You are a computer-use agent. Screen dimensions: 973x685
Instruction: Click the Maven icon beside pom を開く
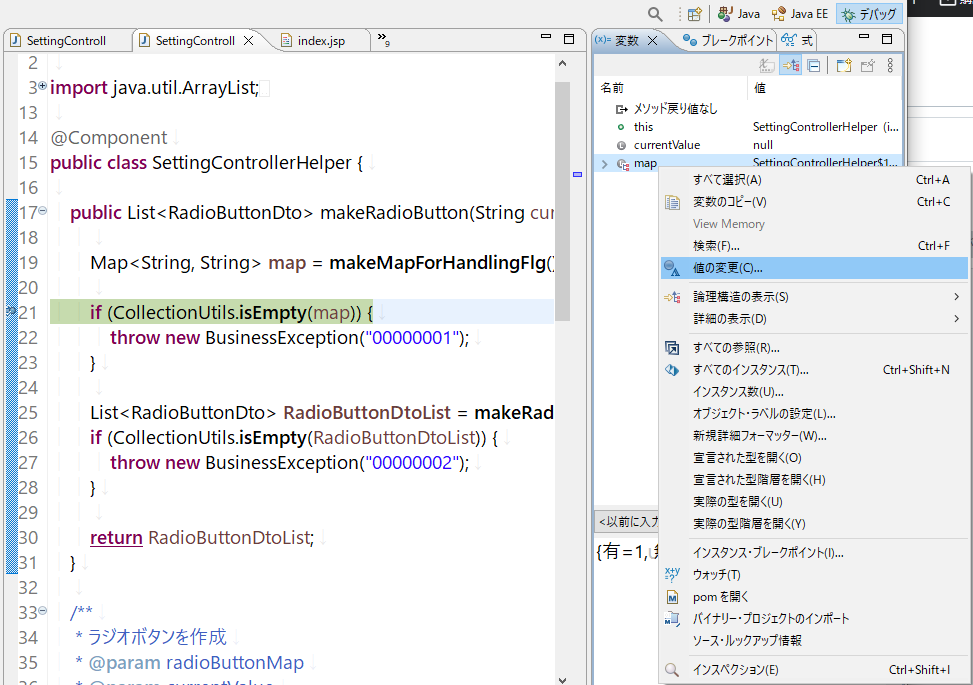tap(672, 599)
